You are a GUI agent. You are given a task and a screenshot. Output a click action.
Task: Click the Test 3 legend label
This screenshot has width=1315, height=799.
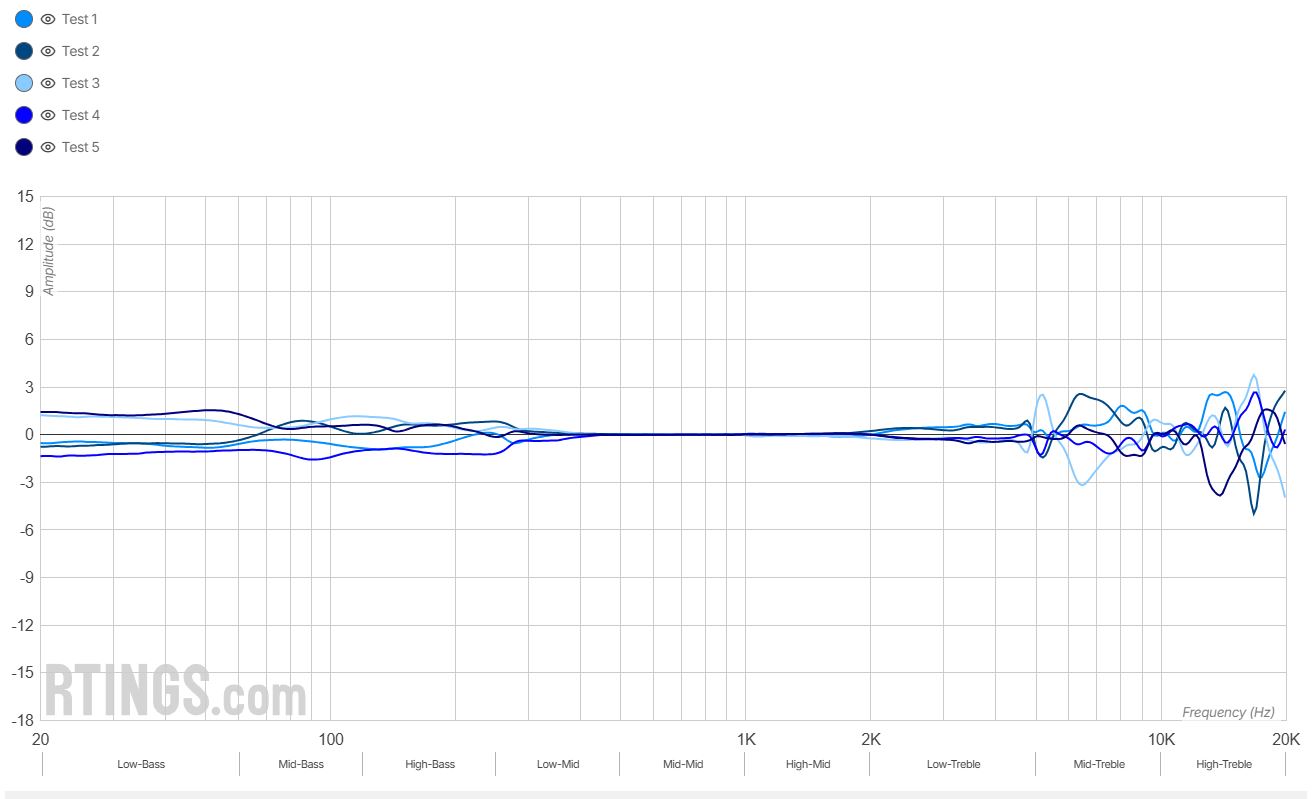[80, 83]
